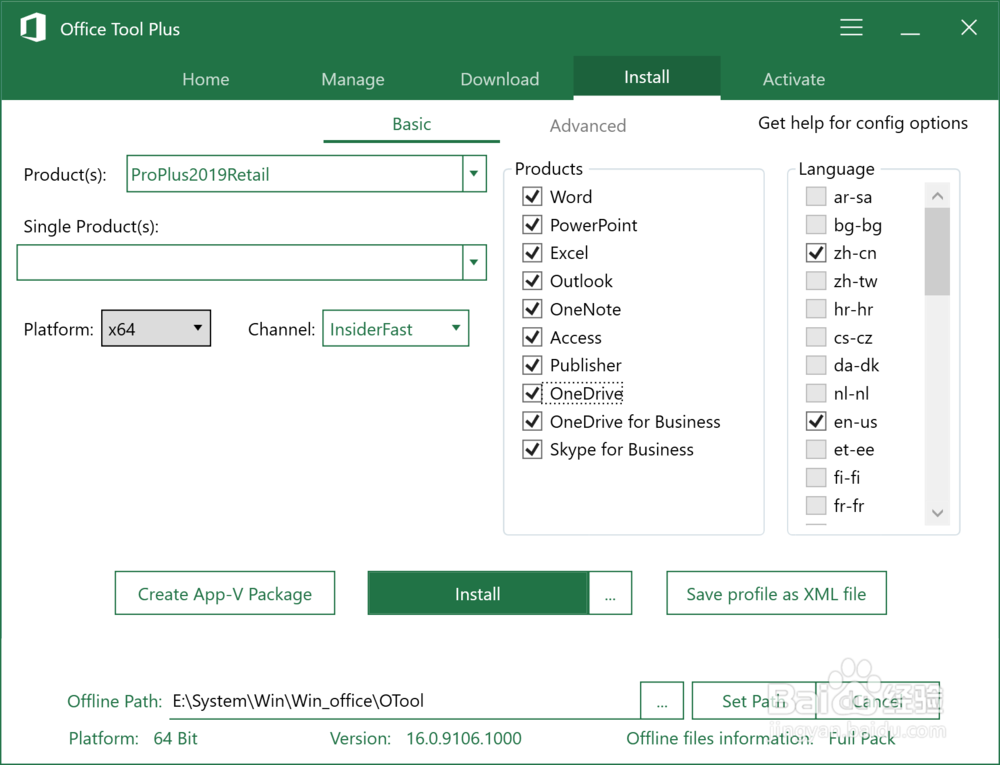Uncheck OneDrive for Business checkbox
Screen dimensions: 1000x765
(532, 421)
